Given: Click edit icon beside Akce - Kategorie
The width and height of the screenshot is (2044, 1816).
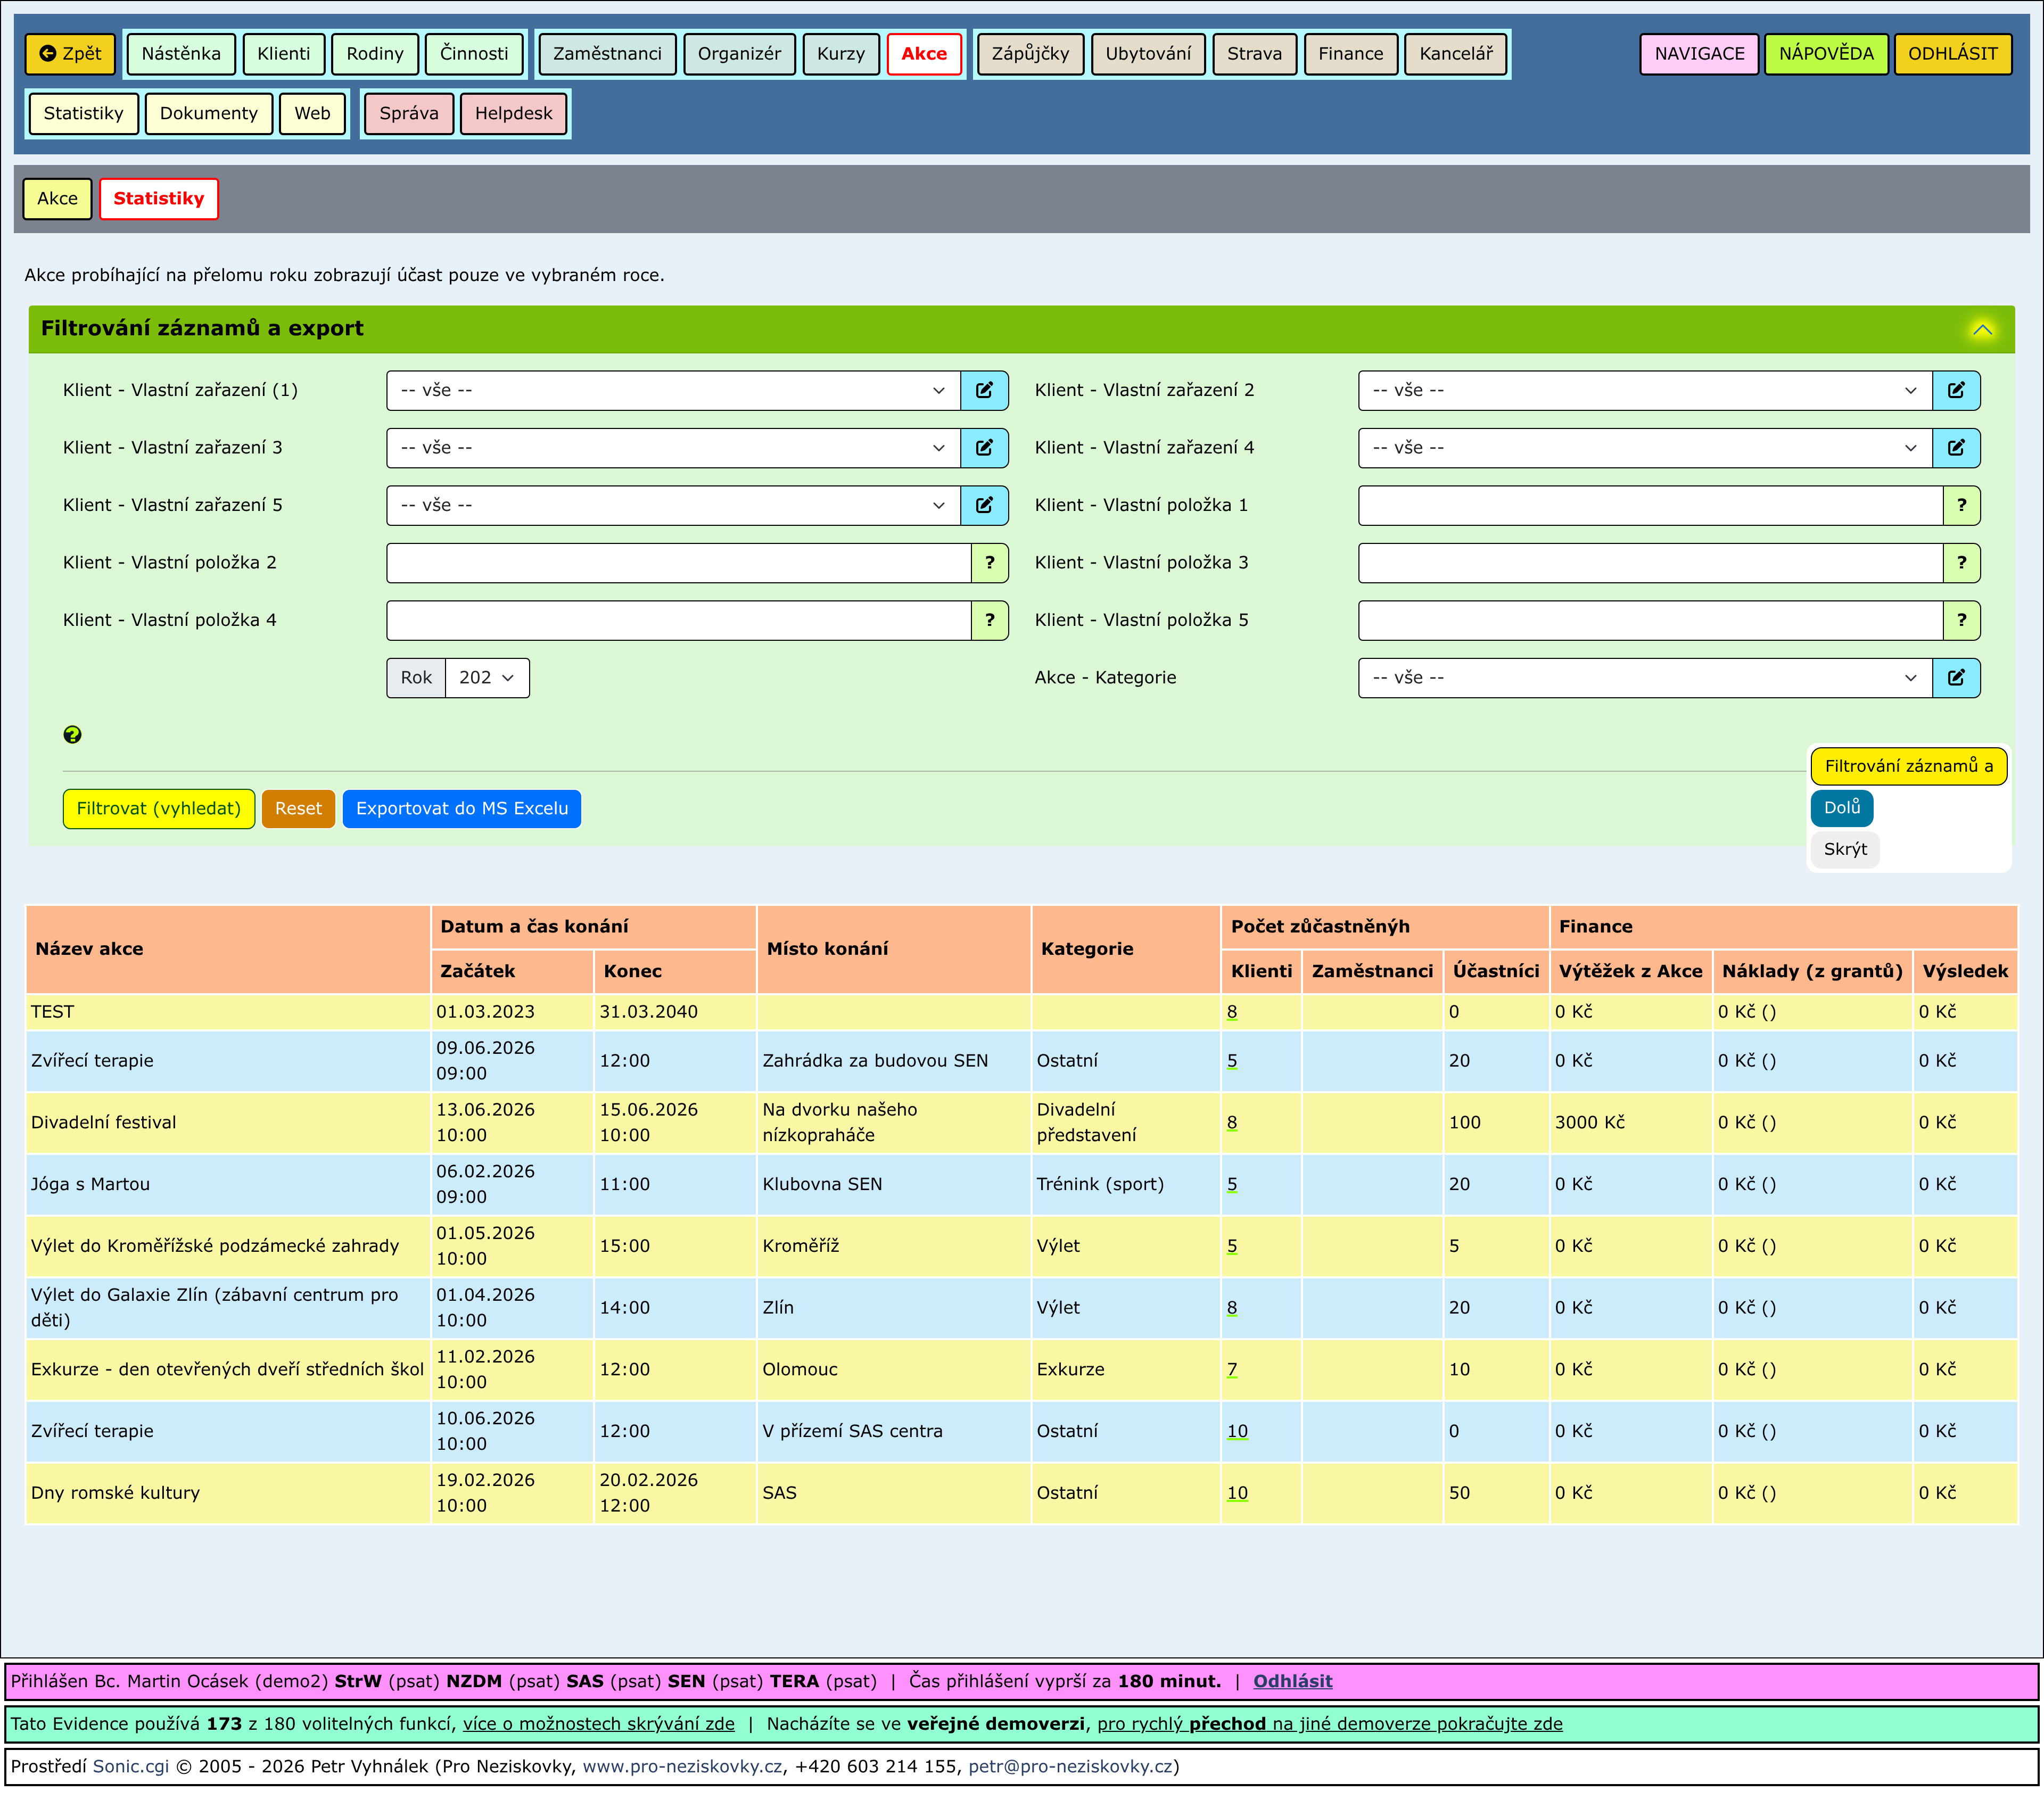Looking at the screenshot, I should point(1956,678).
